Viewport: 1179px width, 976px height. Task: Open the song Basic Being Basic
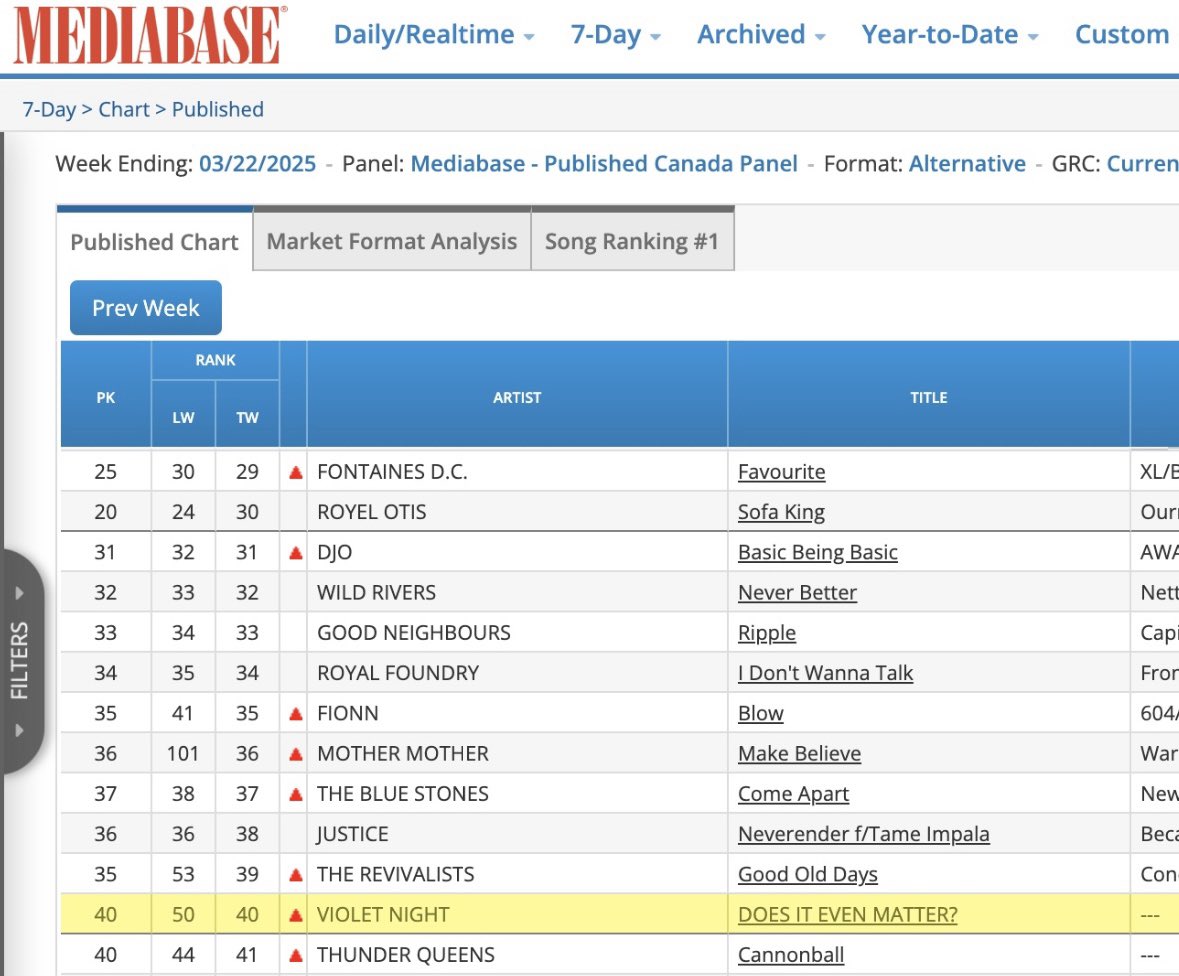tap(817, 552)
